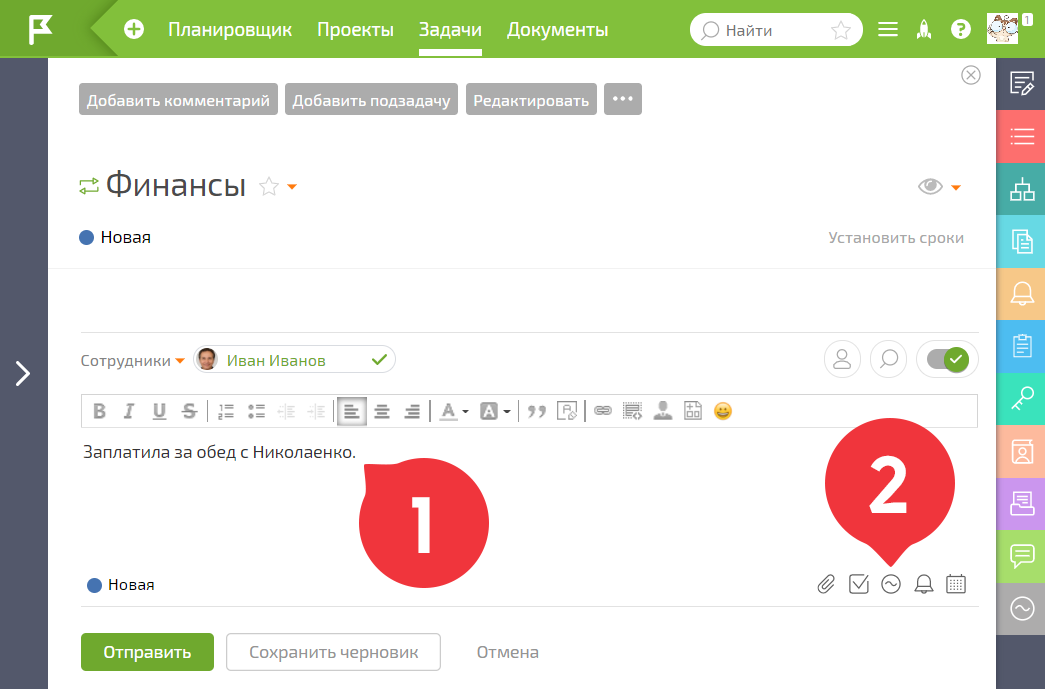Open the emoji picker
This screenshot has height=689, width=1045.
tap(723, 410)
